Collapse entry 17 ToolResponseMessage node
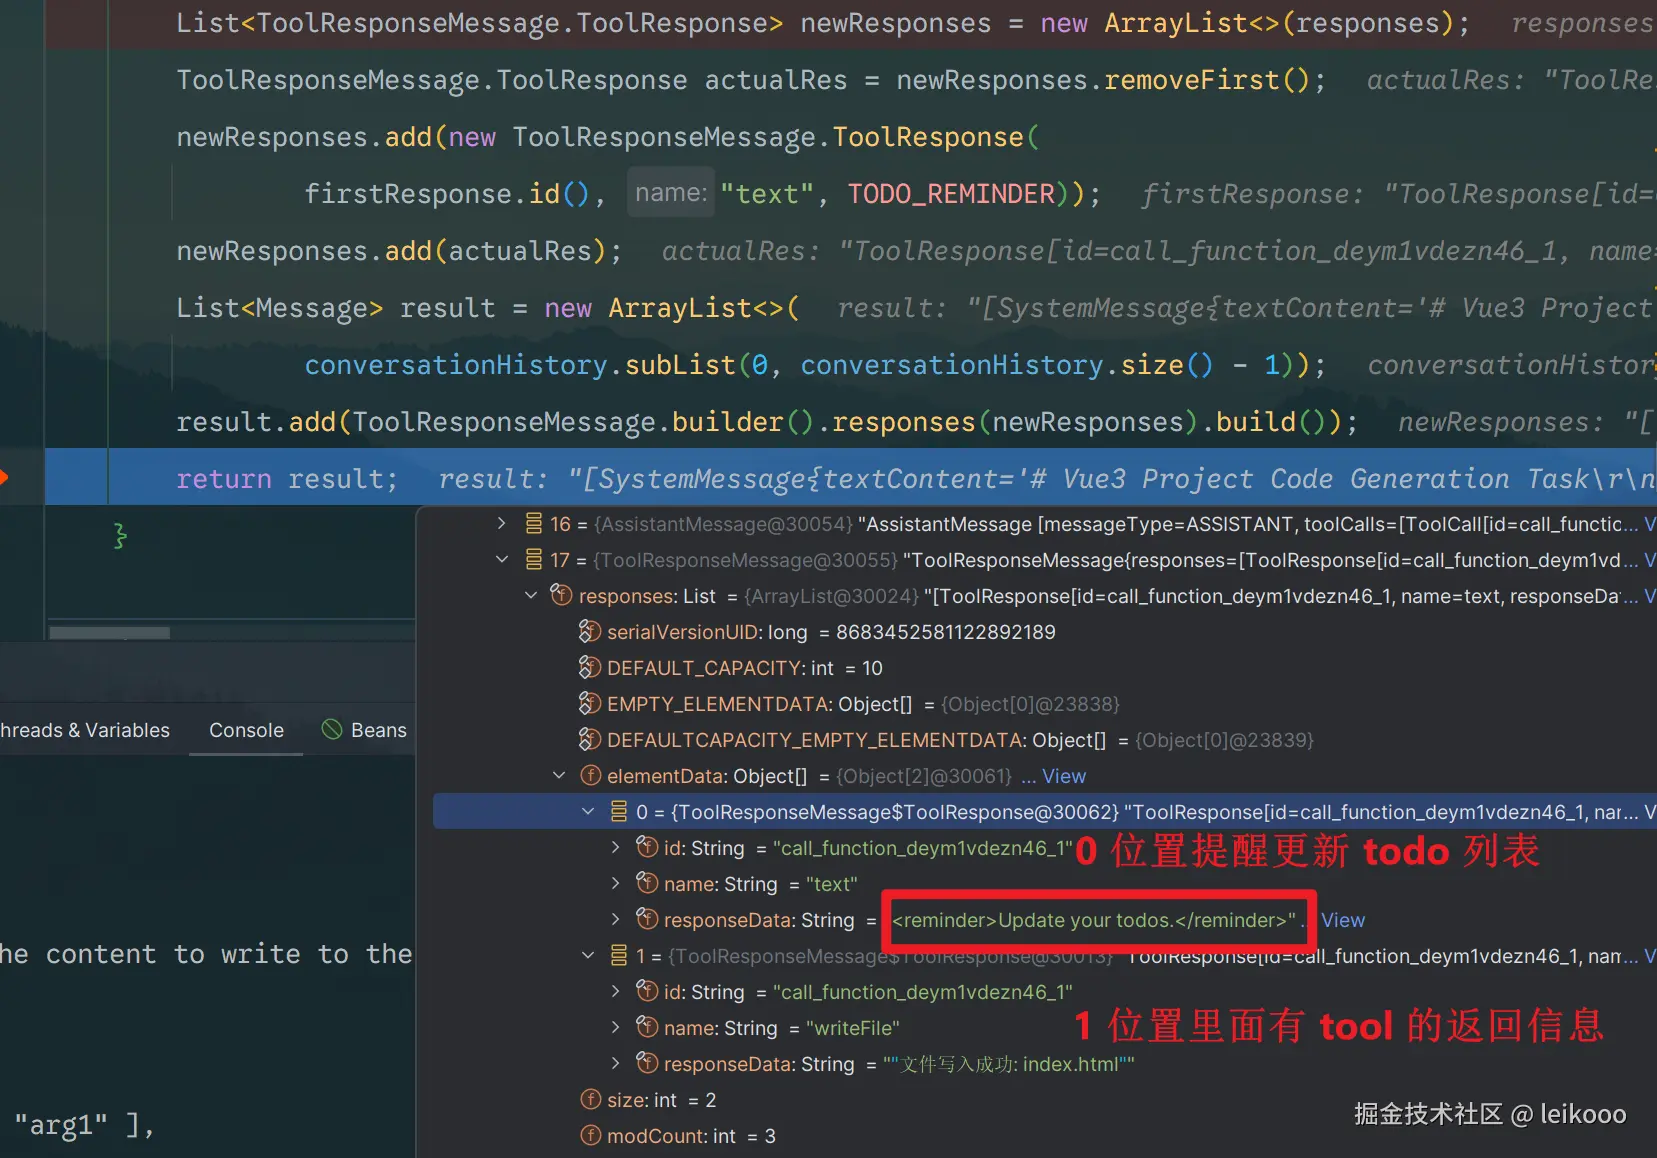The image size is (1657, 1158). click(x=501, y=559)
